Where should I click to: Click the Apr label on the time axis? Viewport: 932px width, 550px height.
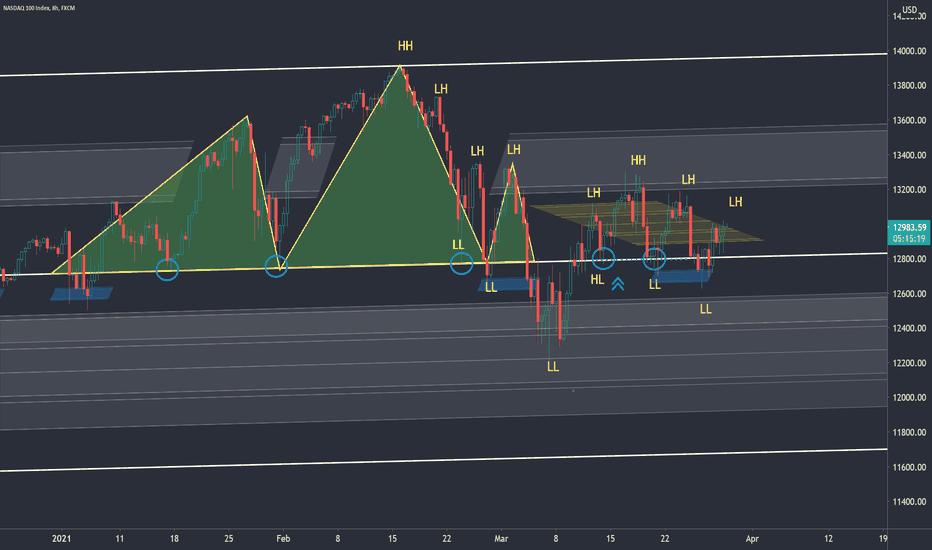752,539
